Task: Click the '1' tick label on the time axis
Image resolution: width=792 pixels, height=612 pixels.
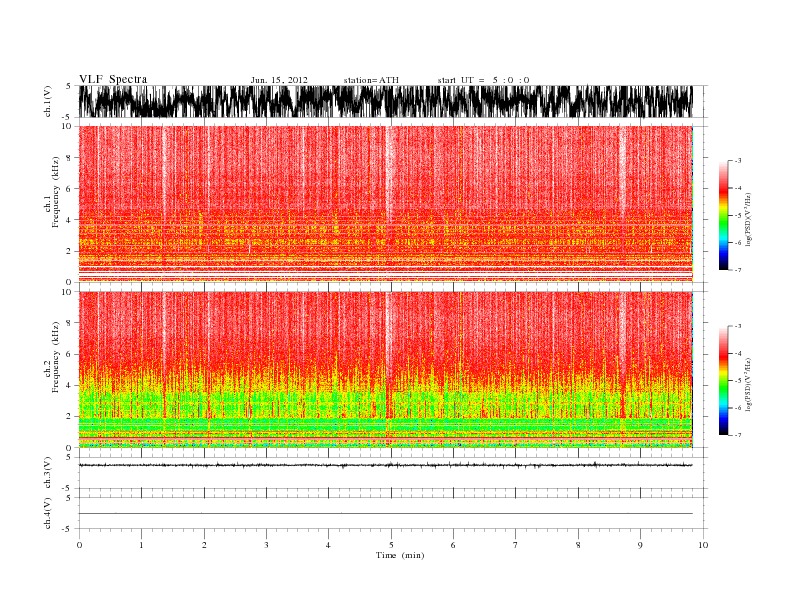Action: click(141, 545)
